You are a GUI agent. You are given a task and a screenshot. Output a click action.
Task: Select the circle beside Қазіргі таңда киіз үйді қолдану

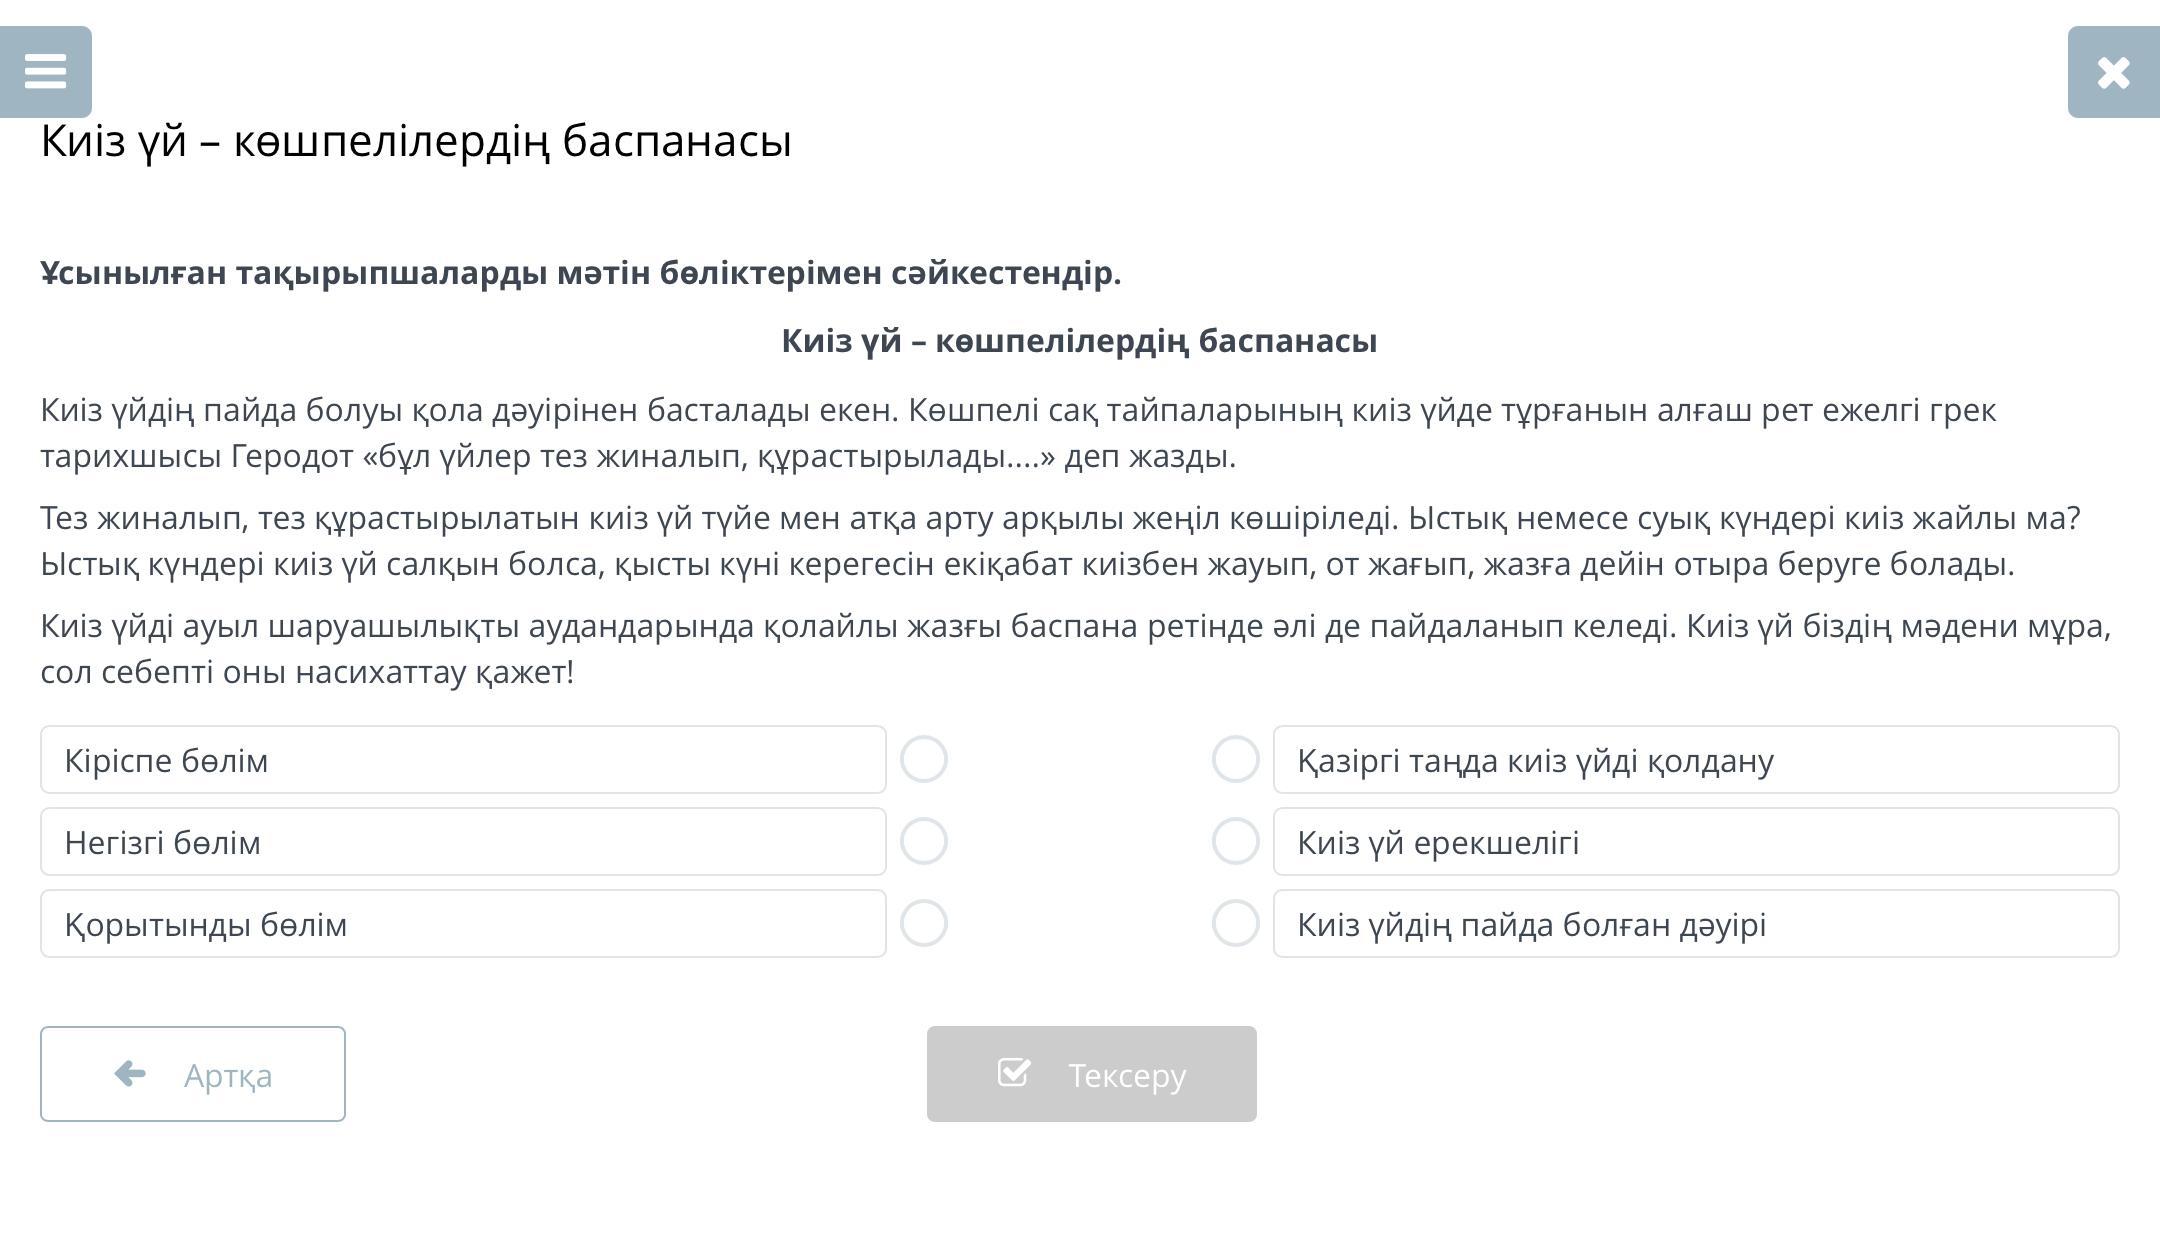pyautogui.click(x=1236, y=760)
